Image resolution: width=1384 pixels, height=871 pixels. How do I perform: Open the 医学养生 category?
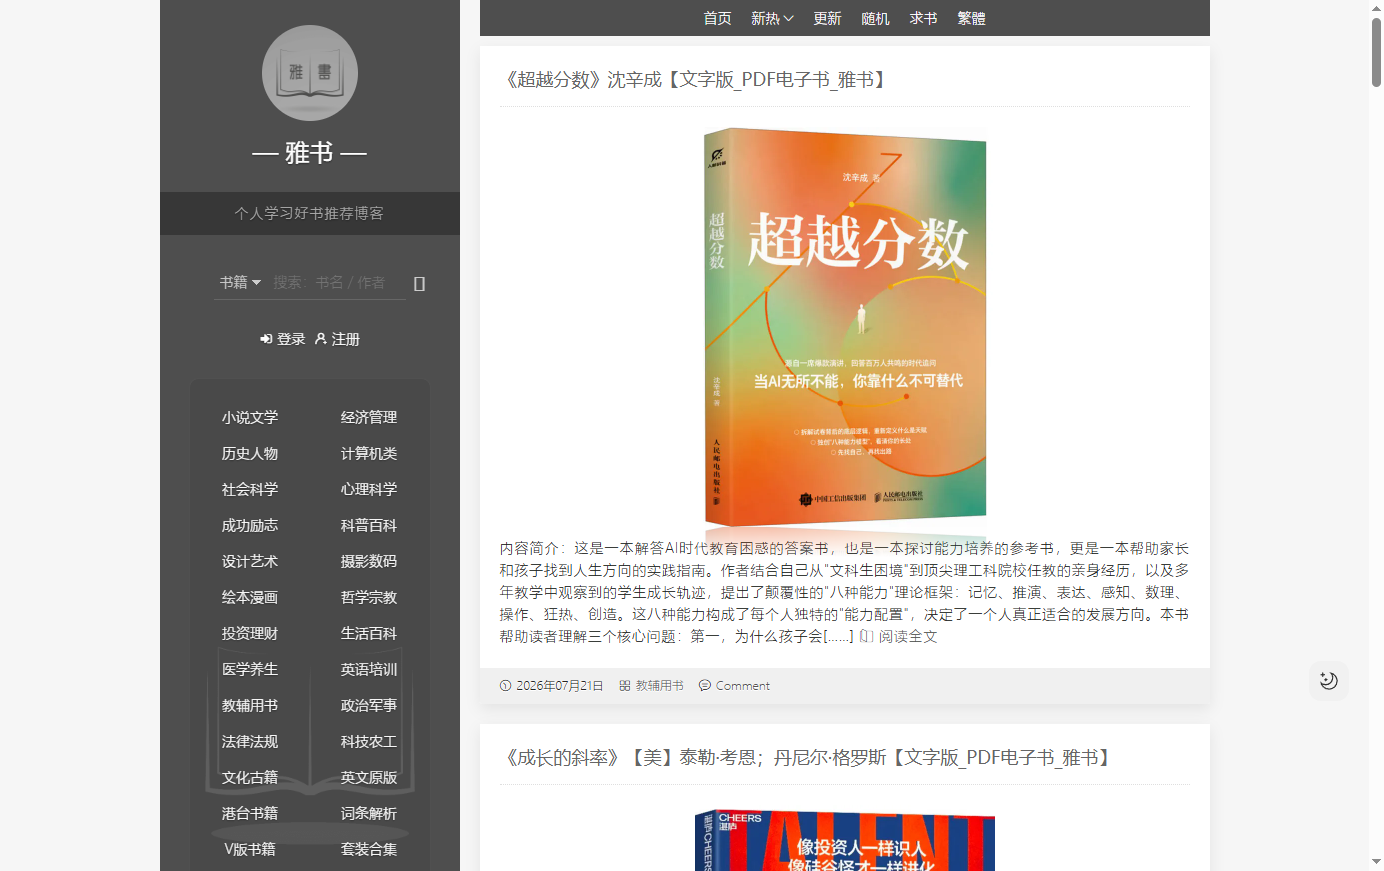pos(250,669)
